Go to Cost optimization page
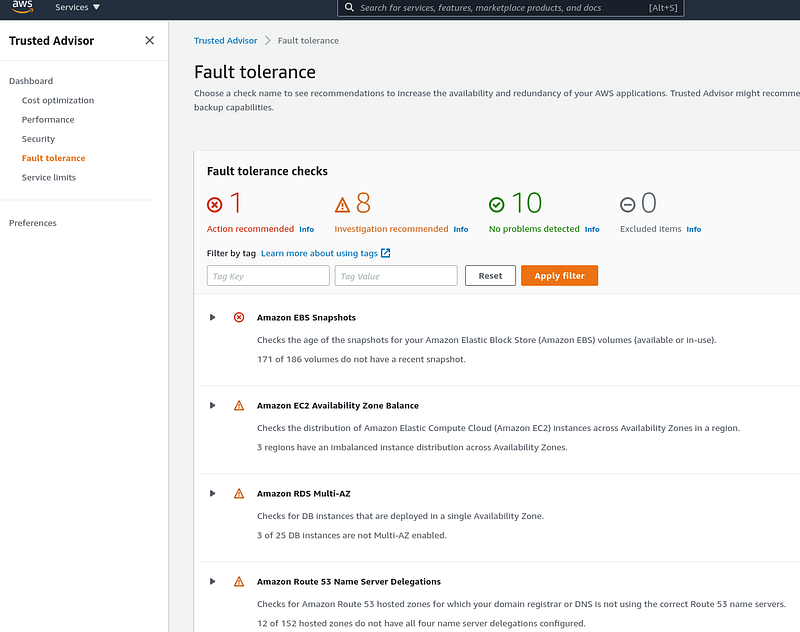 click(x=58, y=100)
